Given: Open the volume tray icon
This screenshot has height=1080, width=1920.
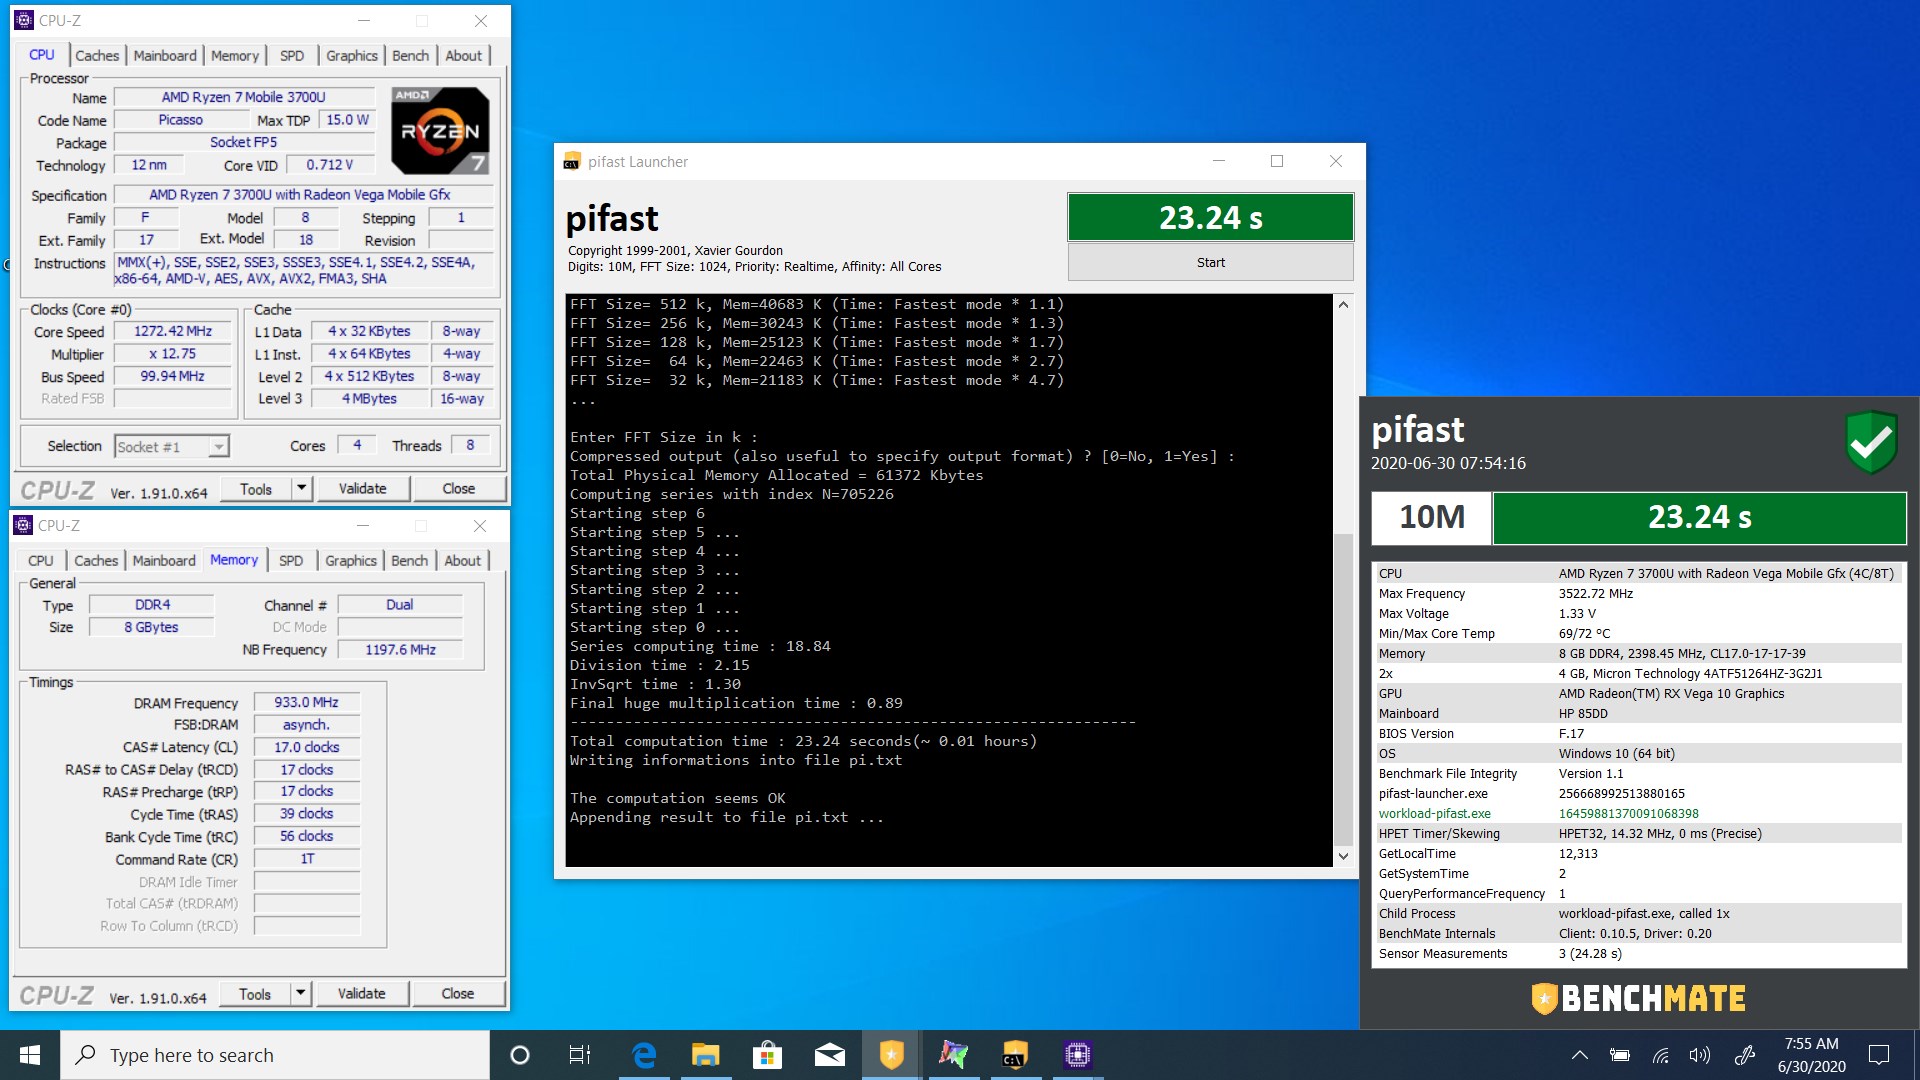Looking at the screenshot, I should click(x=1699, y=1055).
